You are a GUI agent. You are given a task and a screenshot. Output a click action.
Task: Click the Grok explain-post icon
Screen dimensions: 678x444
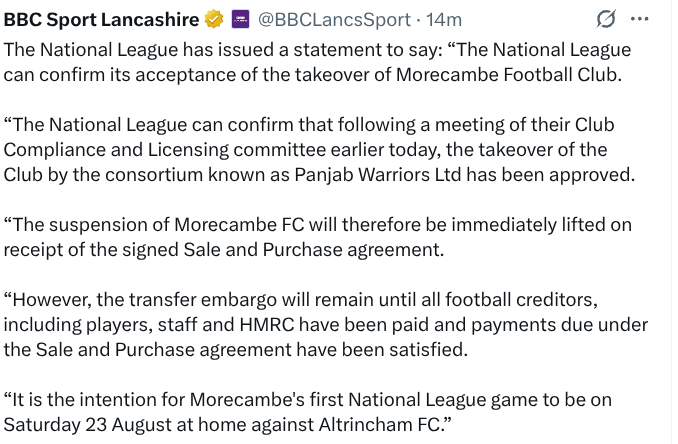[605, 19]
